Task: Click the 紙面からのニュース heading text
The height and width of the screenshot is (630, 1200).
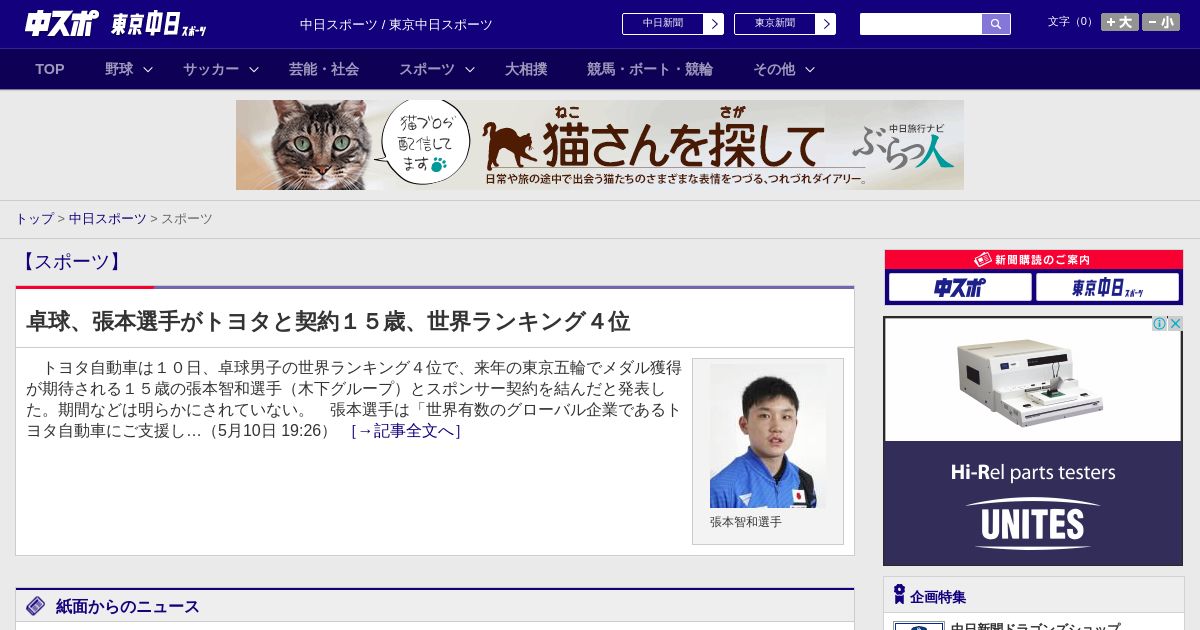Action: click(128, 606)
